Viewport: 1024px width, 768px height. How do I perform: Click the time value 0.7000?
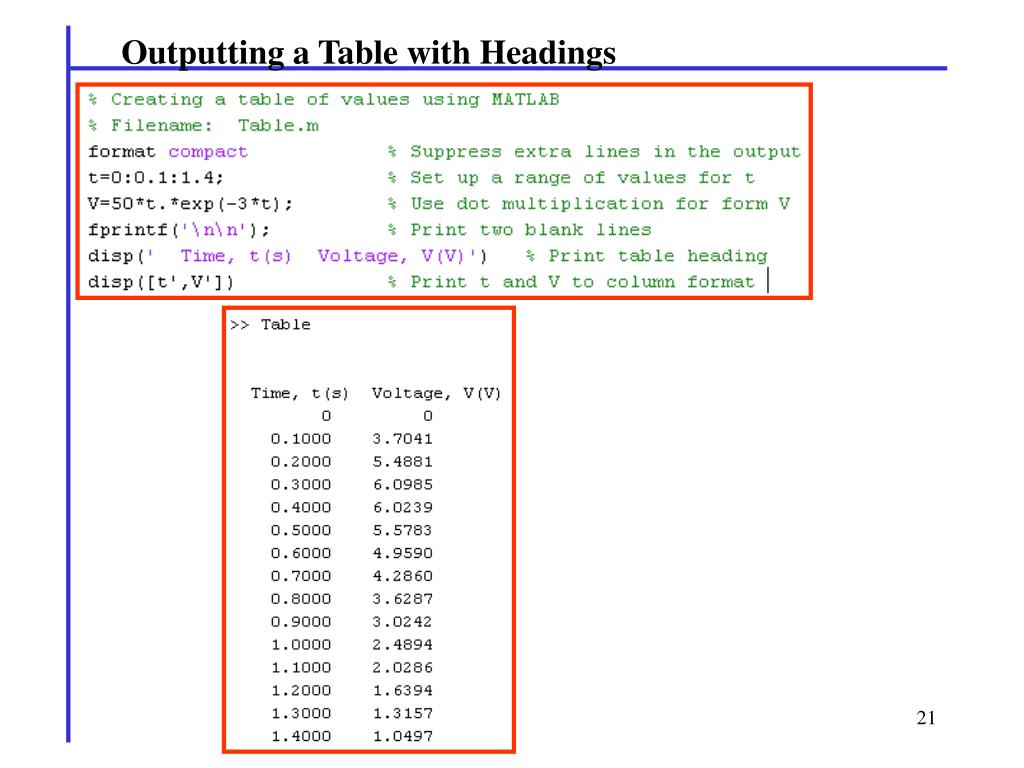tap(301, 576)
